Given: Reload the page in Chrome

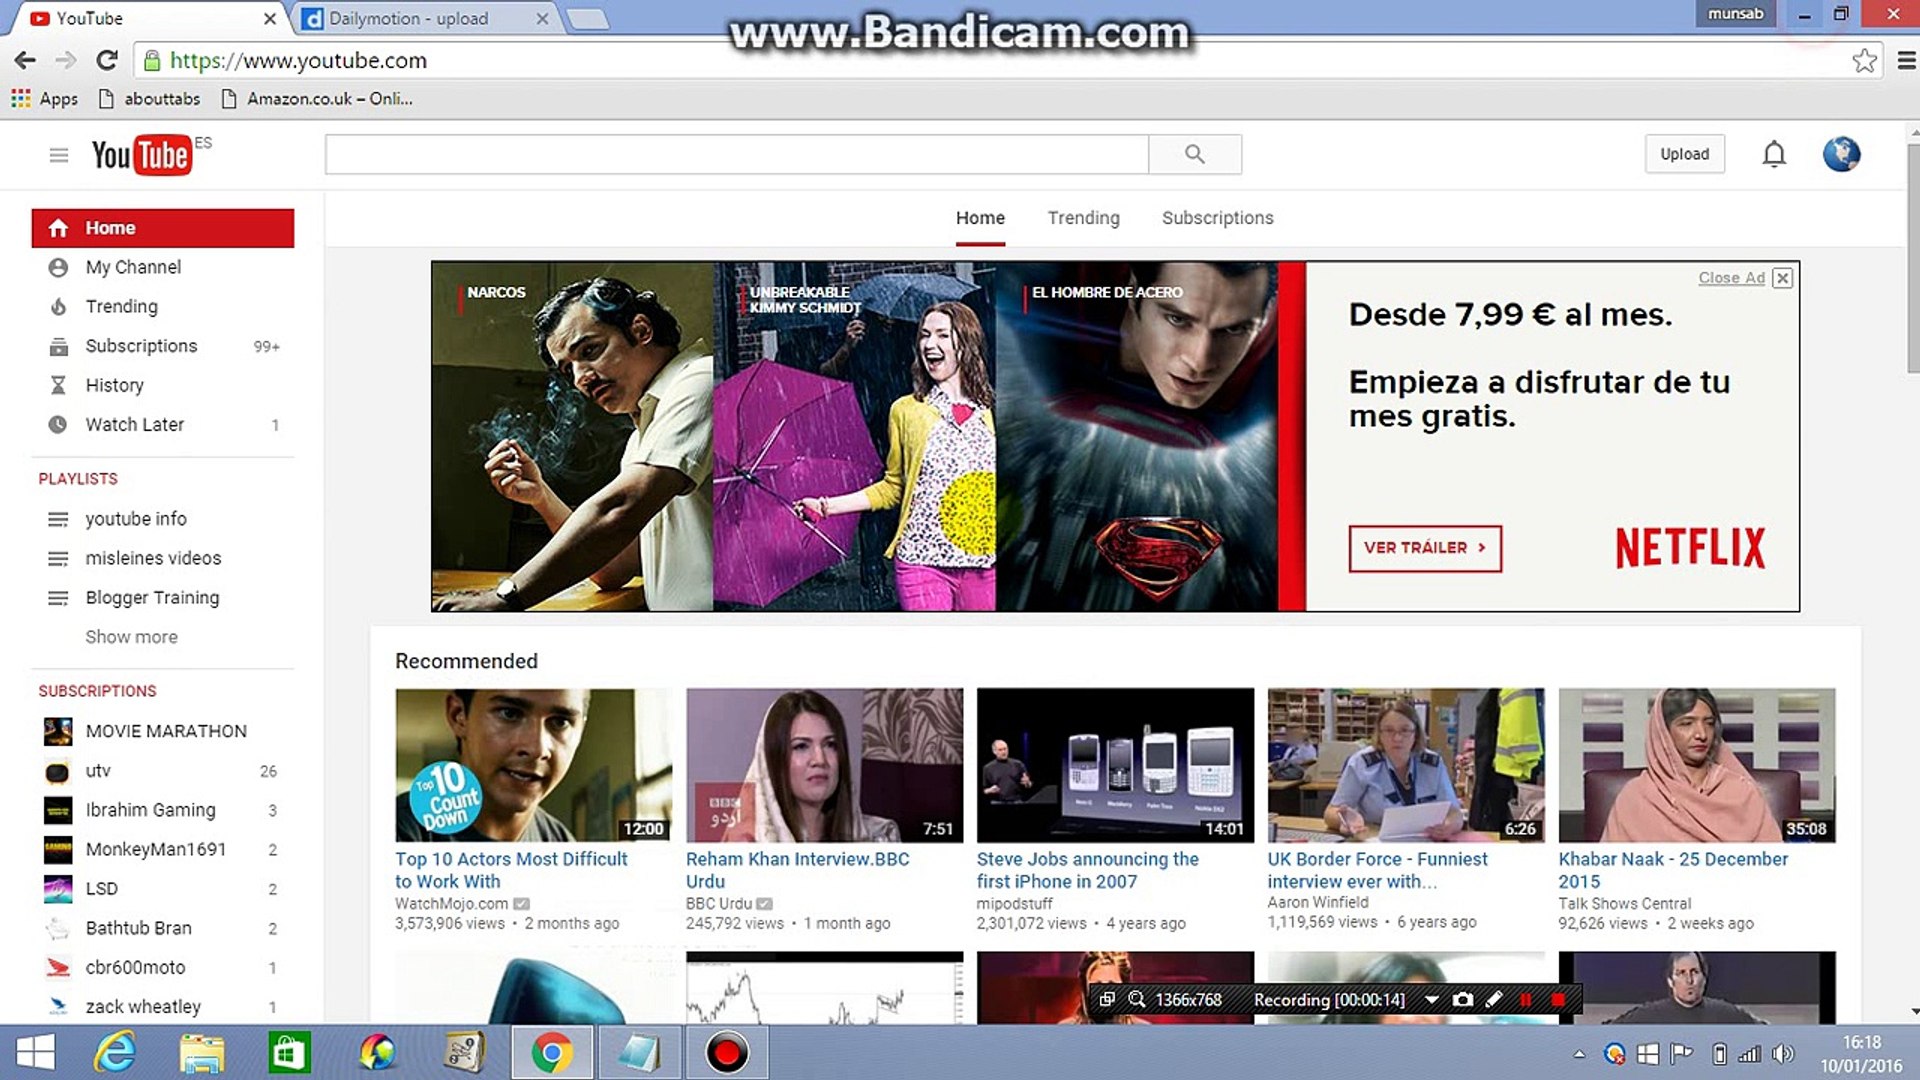Looking at the screenshot, I should tap(107, 61).
